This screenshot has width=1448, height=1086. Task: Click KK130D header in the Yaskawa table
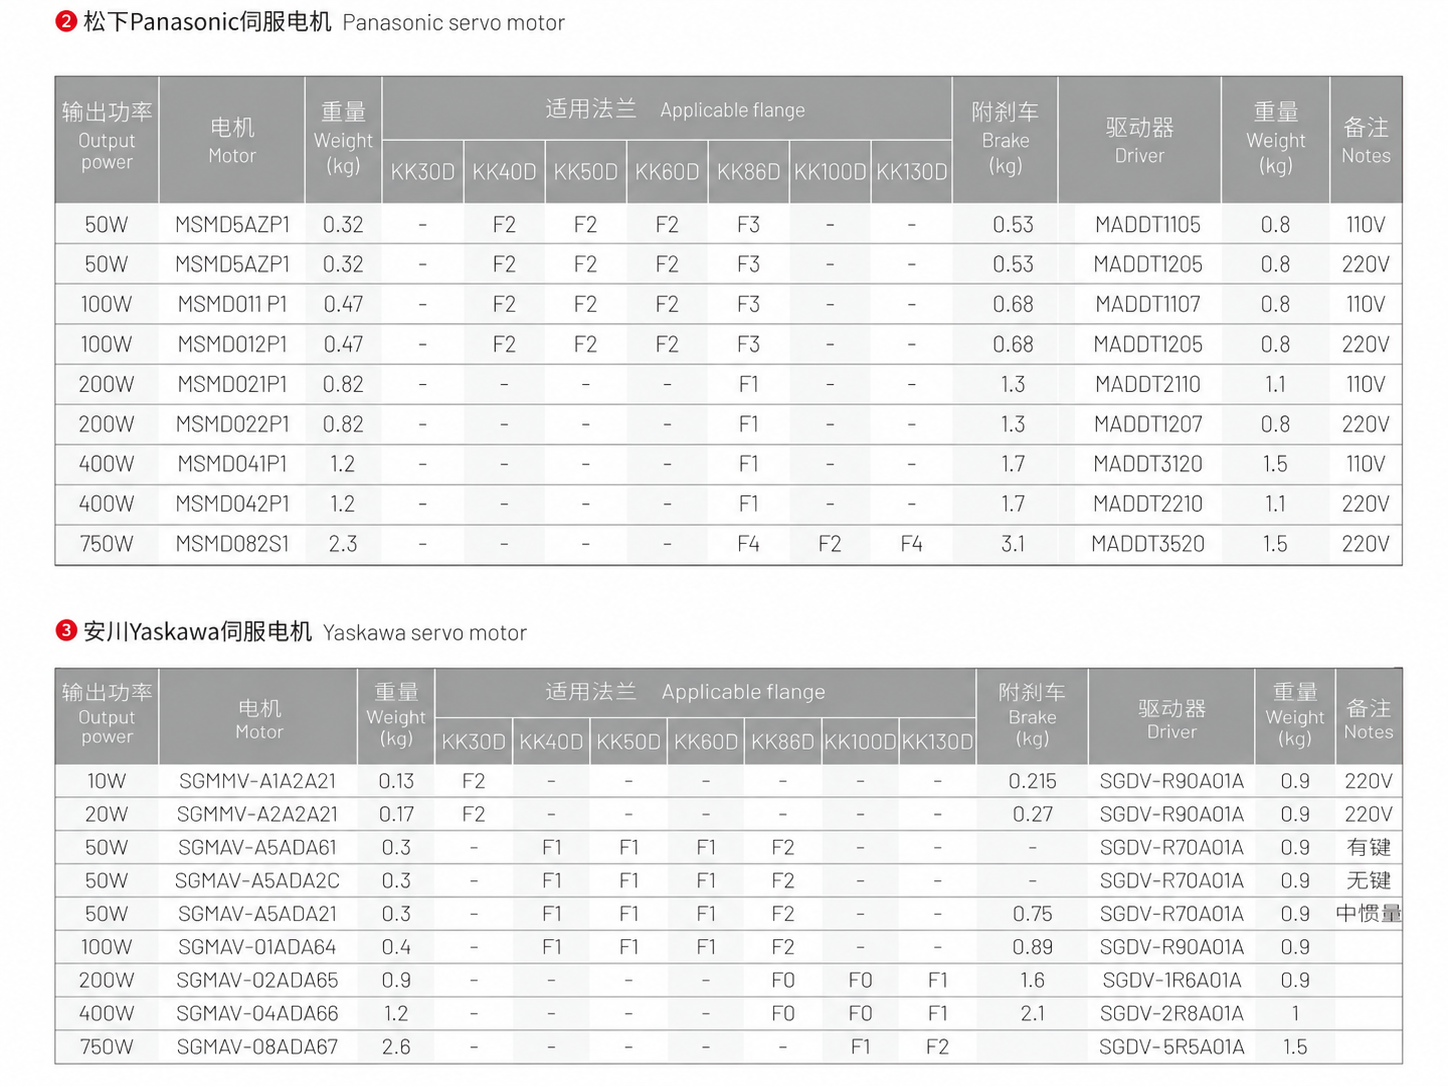coord(937,742)
